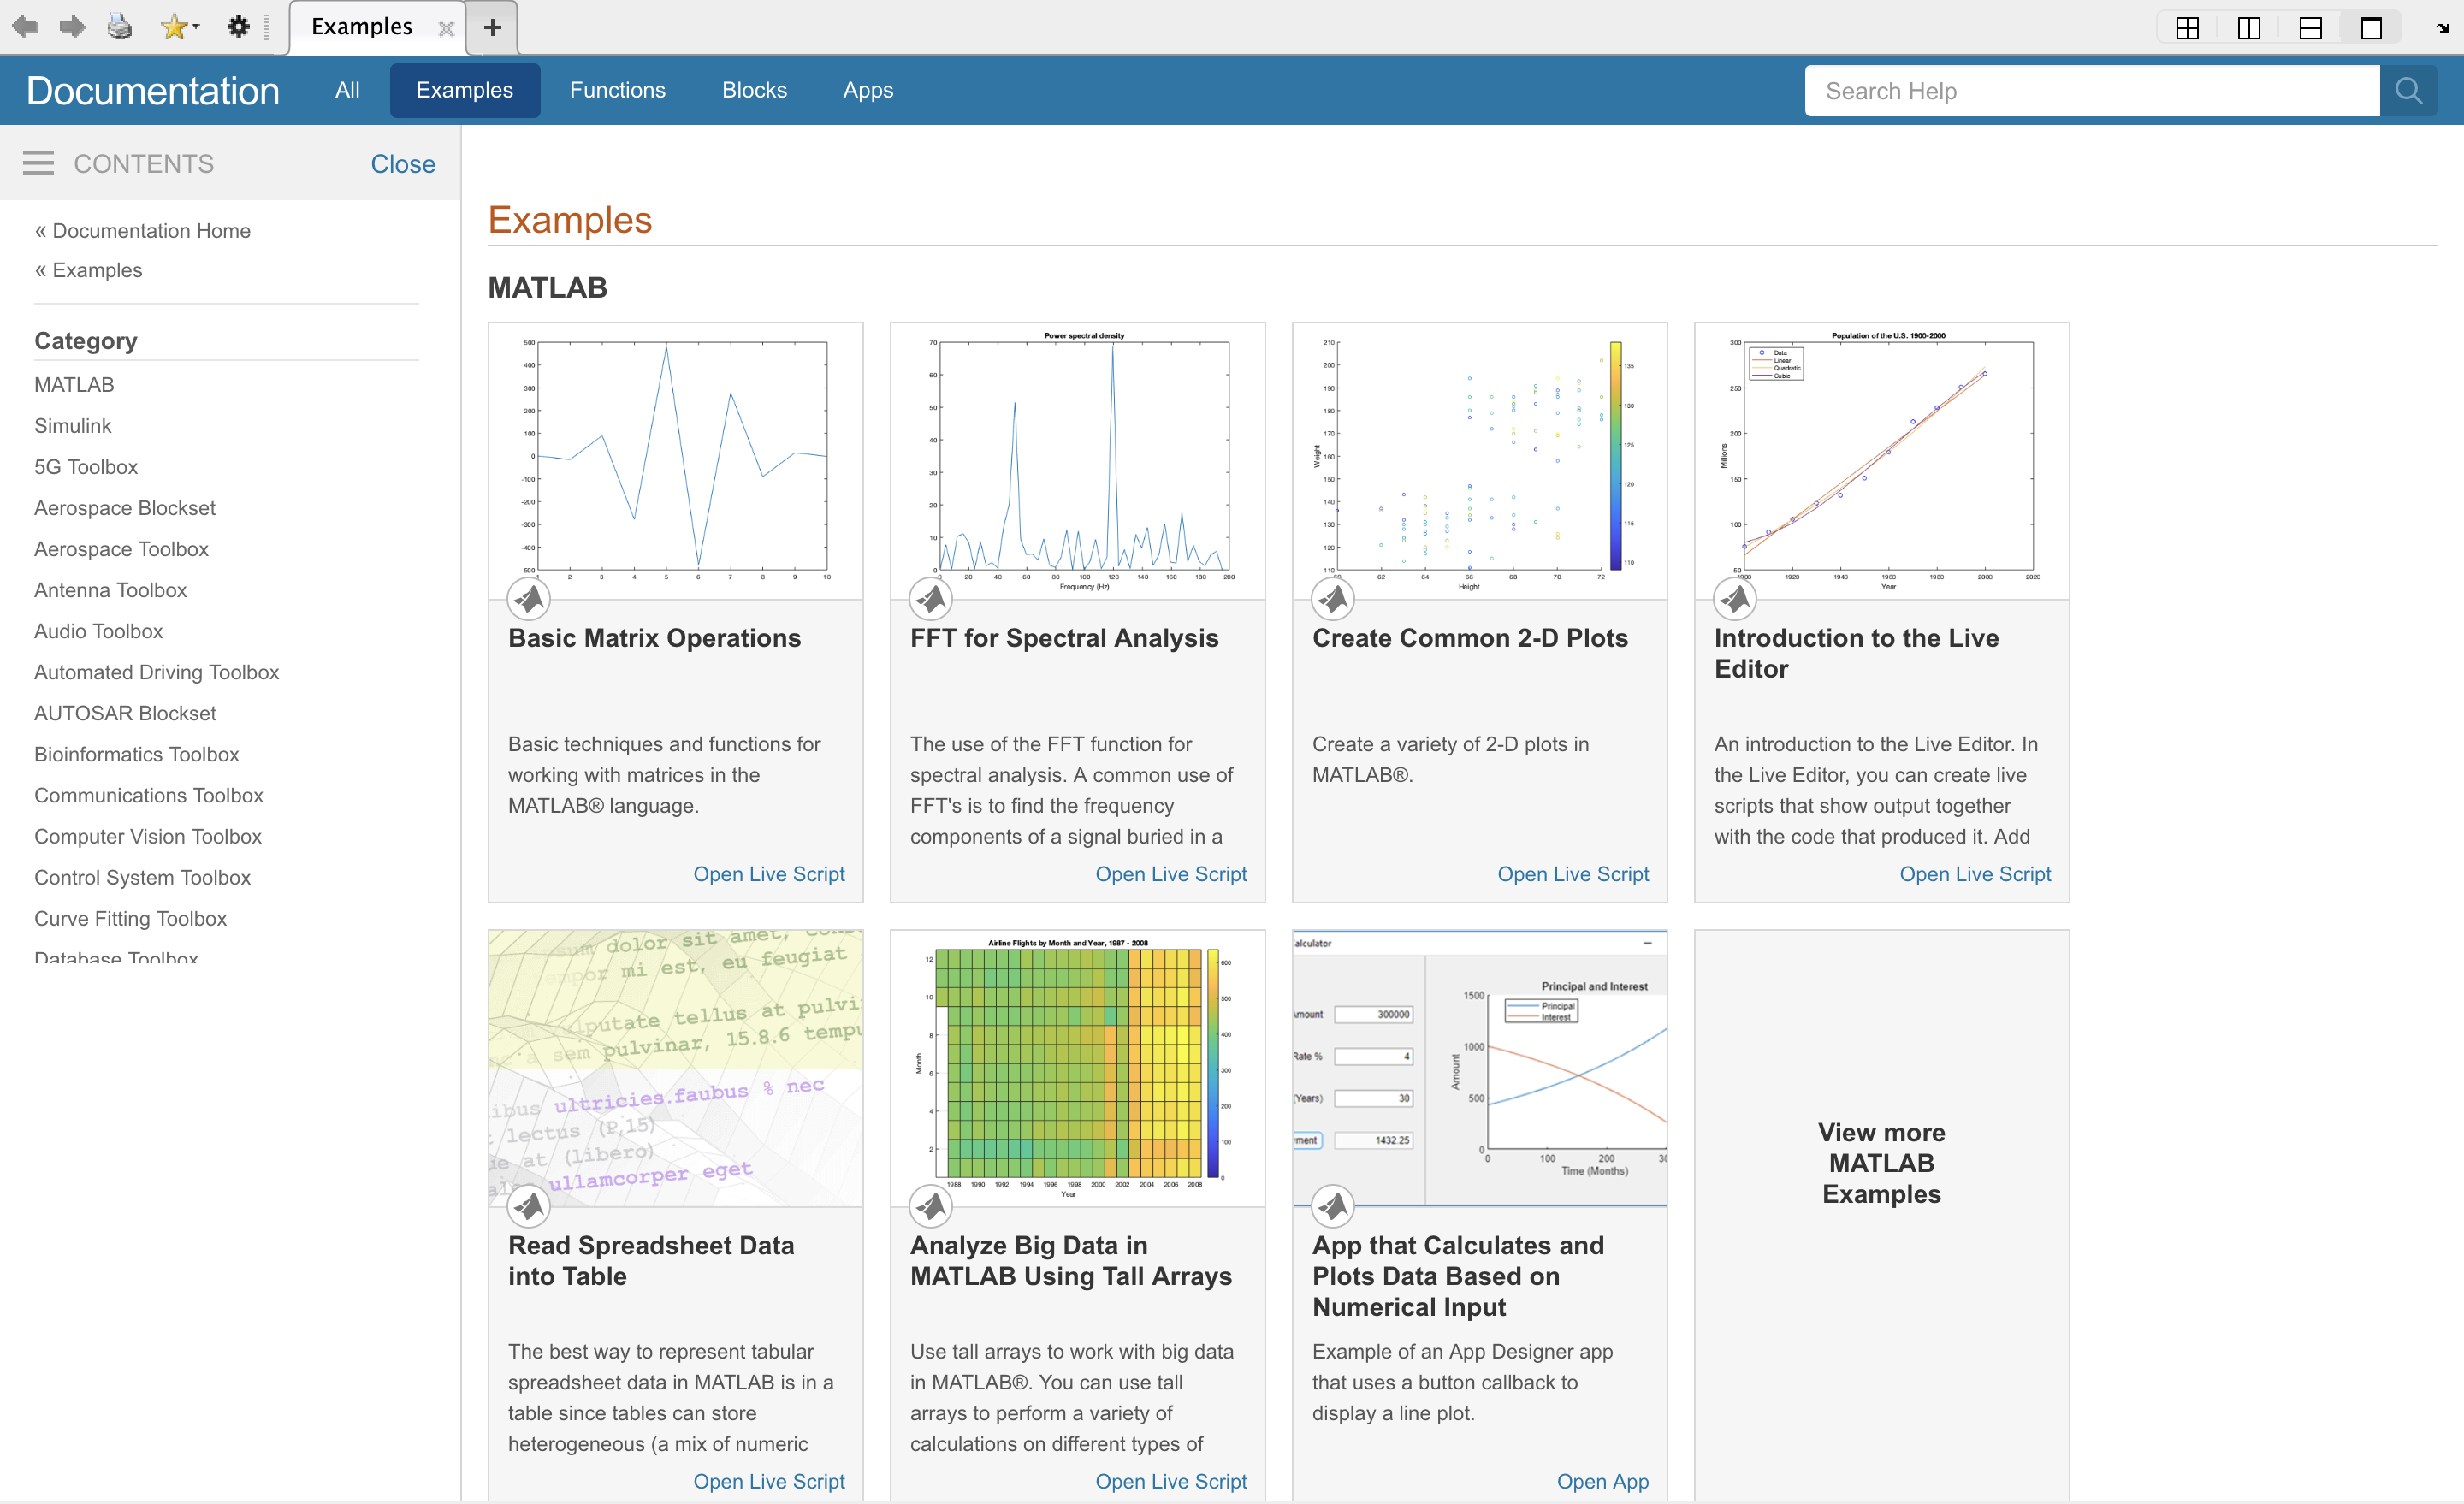Select the Functions filter tab
Viewport: 2464px width, 1504px height.
coord(617,90)
